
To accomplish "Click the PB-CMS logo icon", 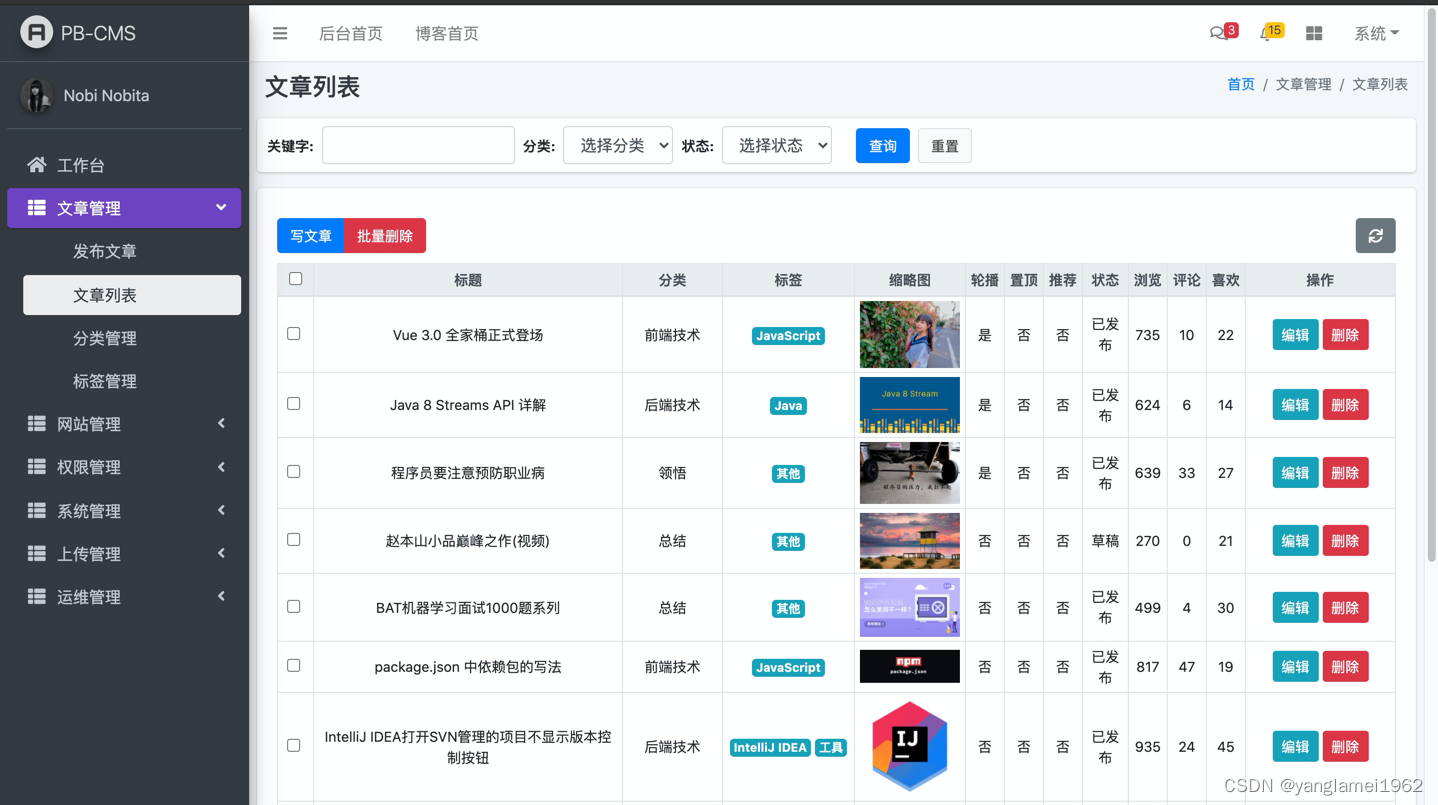I will coord(36,32).
